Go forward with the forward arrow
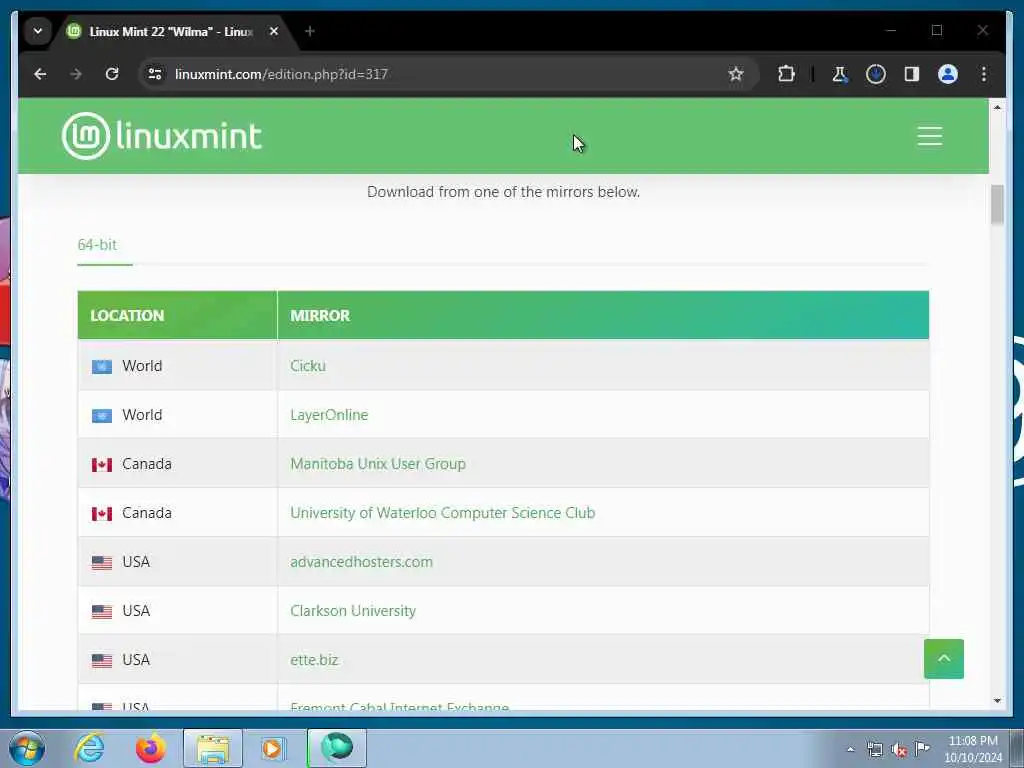Viewport: 1024px width, 768px height. coord(76,74)
